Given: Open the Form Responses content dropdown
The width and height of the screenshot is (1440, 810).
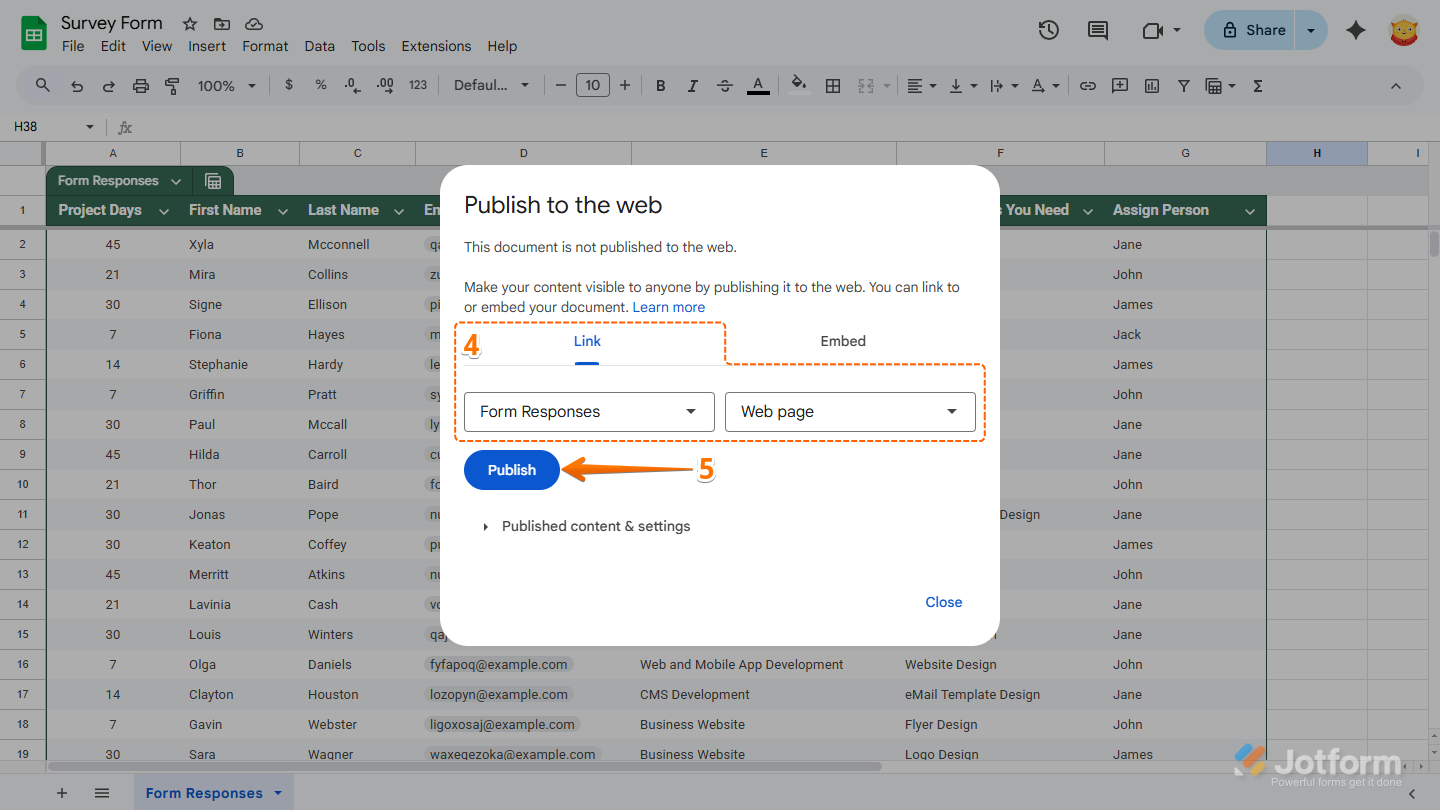Looking at the screenshot, I should tap(588, 411).
